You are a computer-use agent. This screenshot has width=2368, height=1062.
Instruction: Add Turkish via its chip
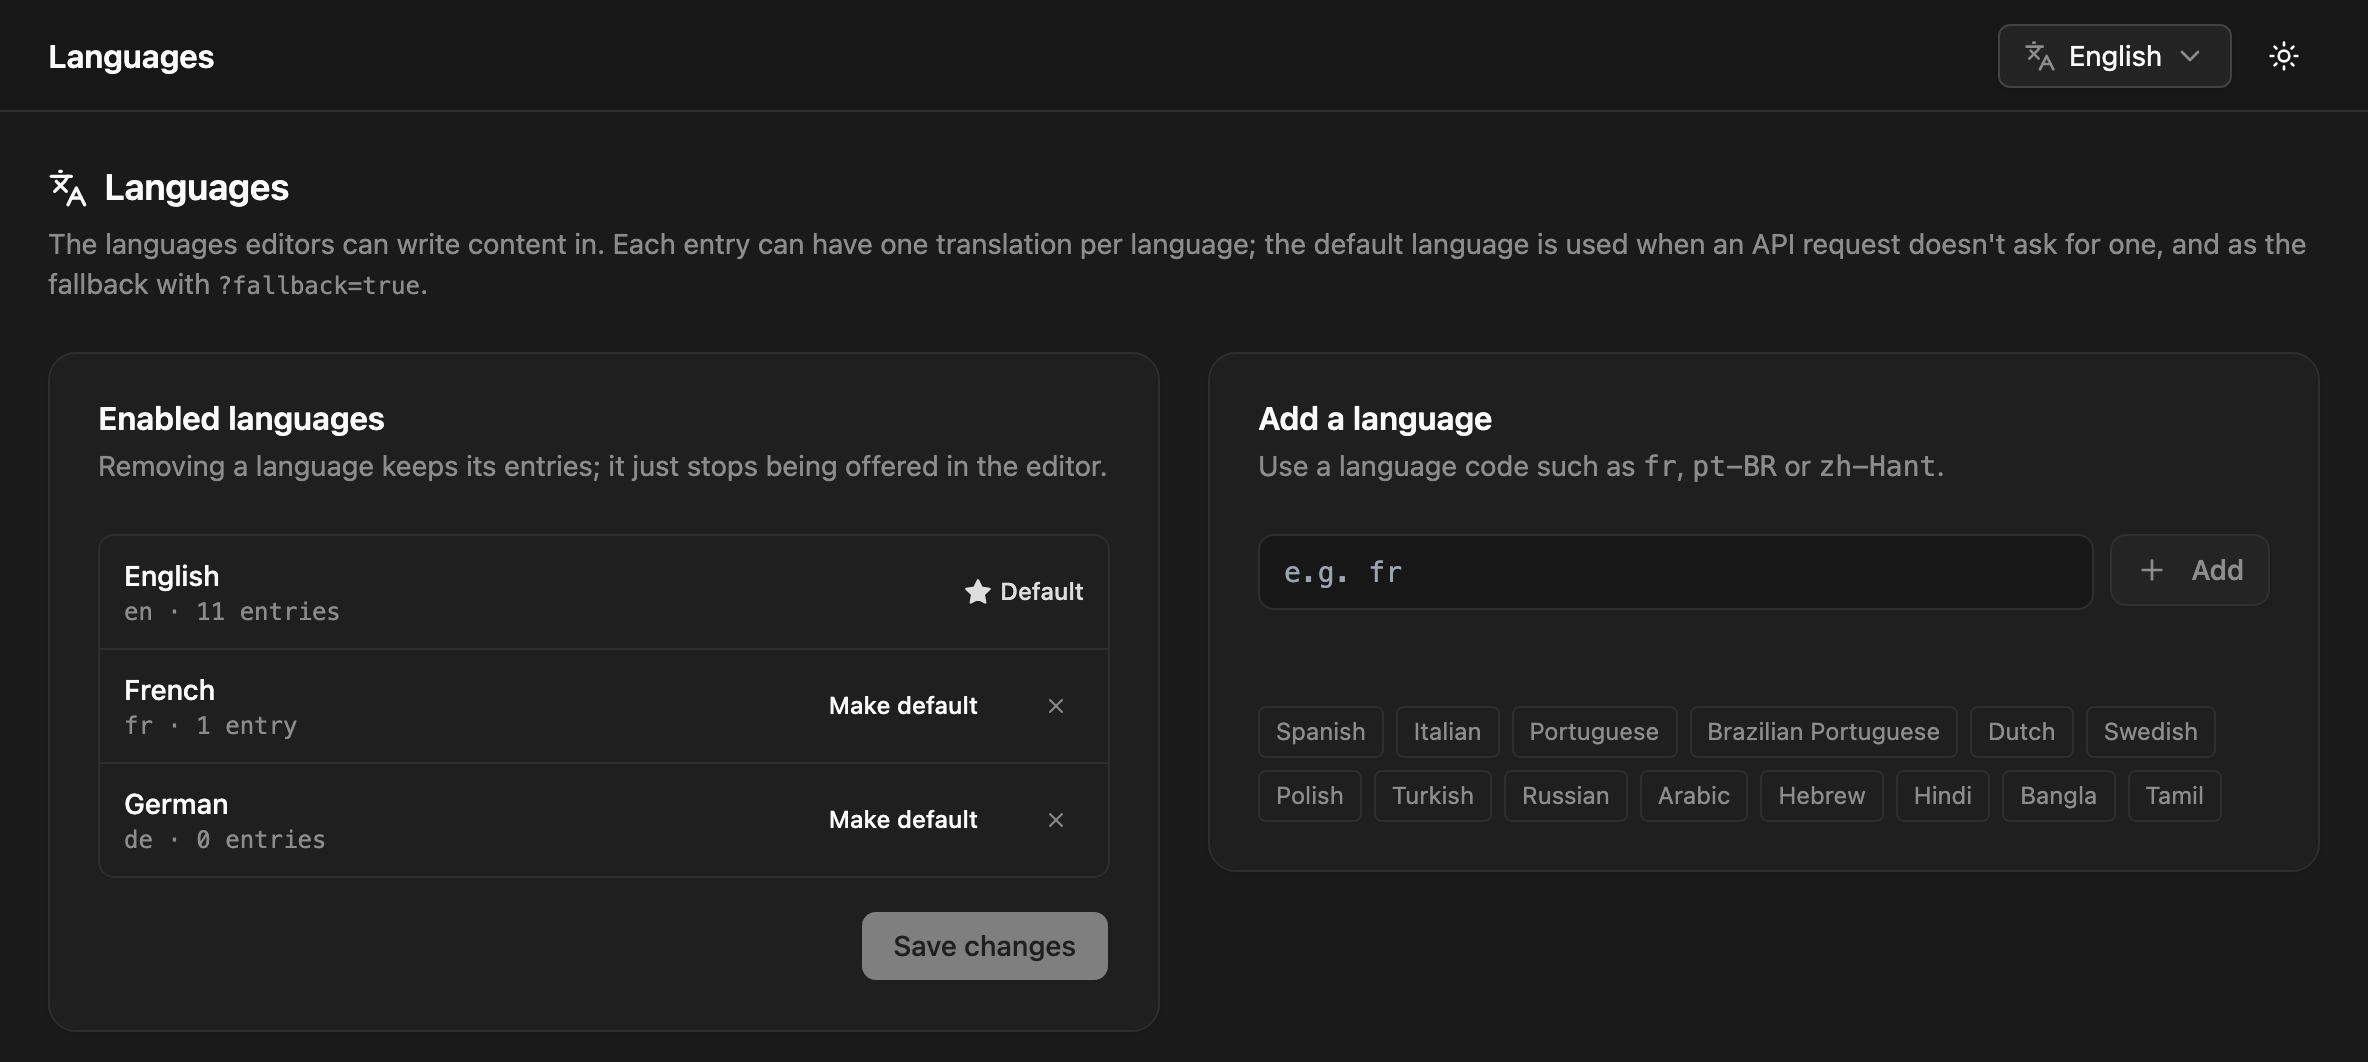pos(1432,796)
